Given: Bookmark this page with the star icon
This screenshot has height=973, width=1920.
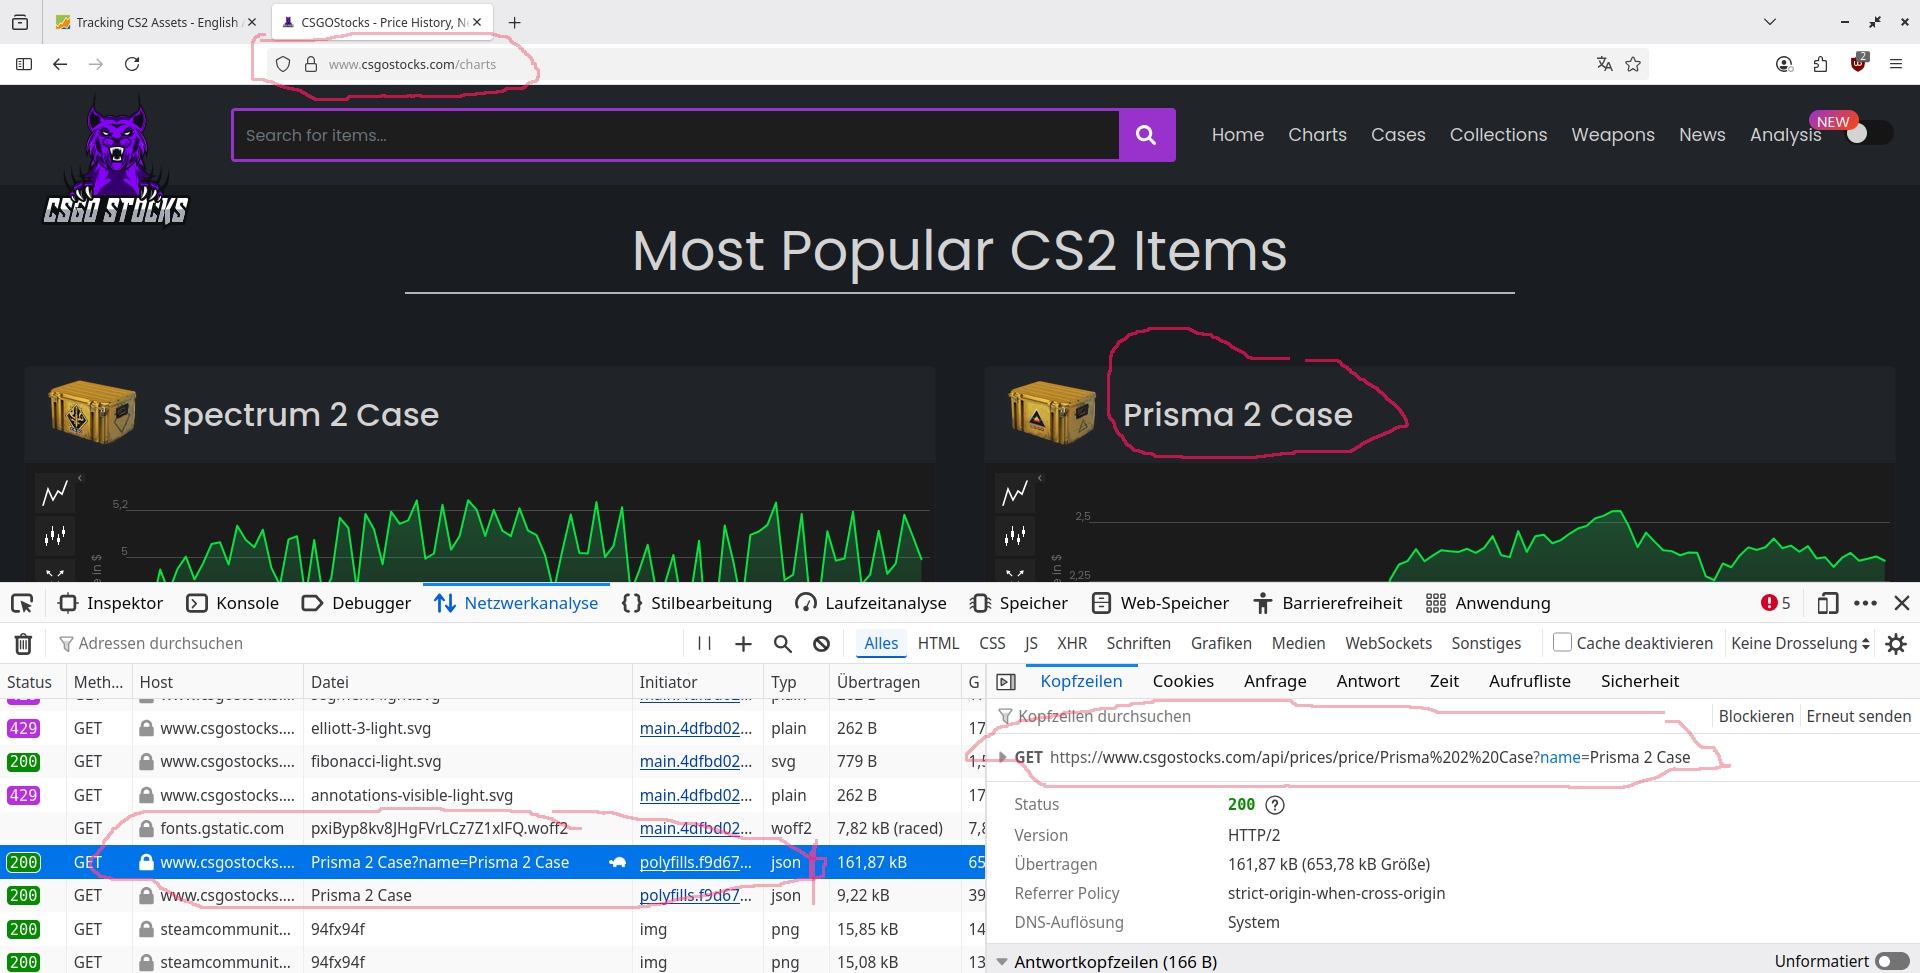Looking at the screenshot, I should tap(1633, 64).
